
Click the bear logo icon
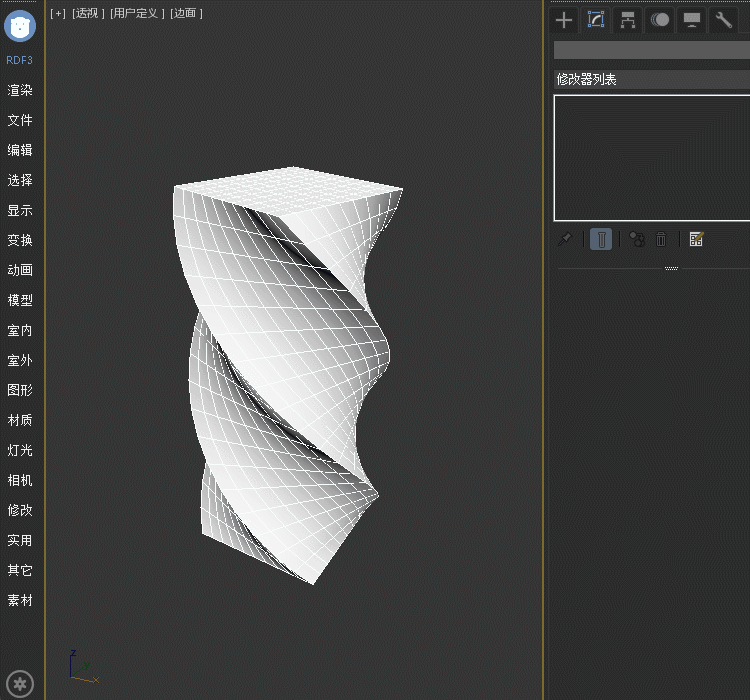click(x=20, y=26)
